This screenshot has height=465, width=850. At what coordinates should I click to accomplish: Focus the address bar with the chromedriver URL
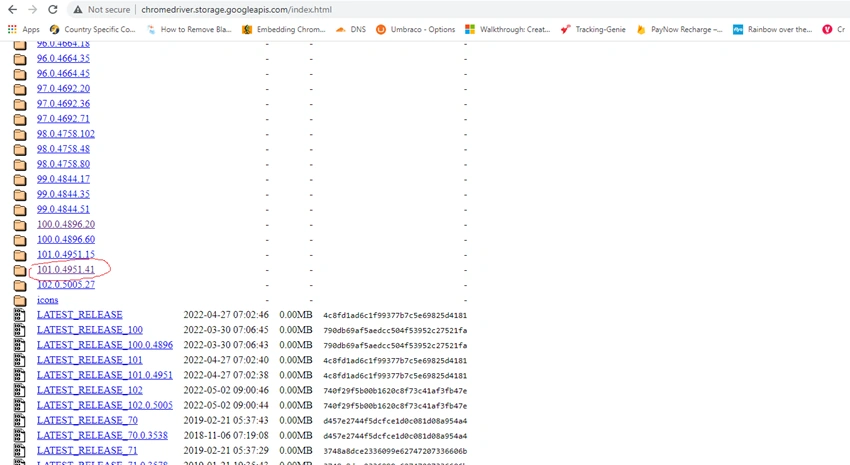click(236, 10)
